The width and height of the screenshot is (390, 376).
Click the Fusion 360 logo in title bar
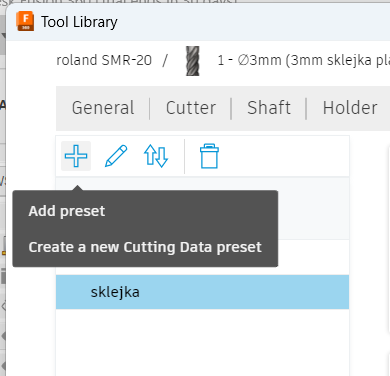tap(25, 21)
